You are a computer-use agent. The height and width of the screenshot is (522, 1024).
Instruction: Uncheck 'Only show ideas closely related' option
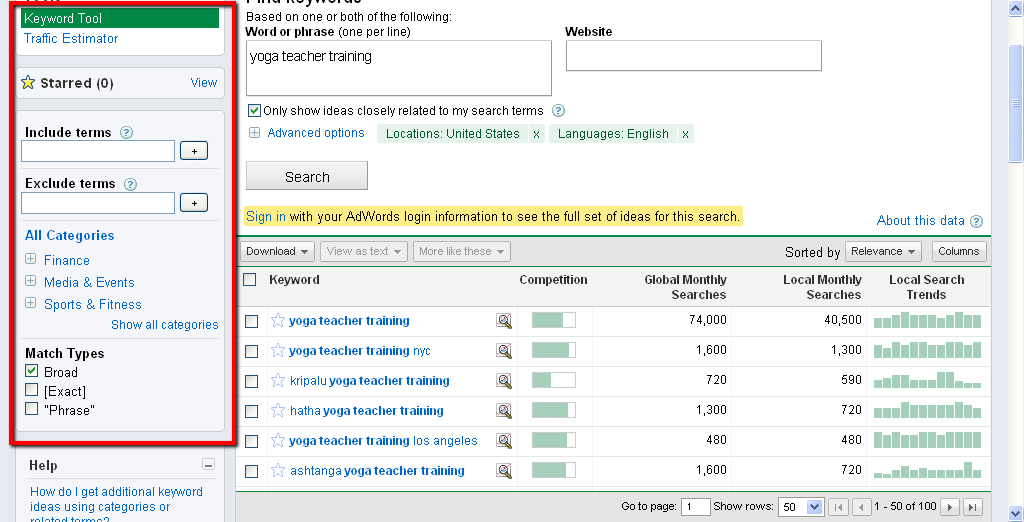(254, 111)
